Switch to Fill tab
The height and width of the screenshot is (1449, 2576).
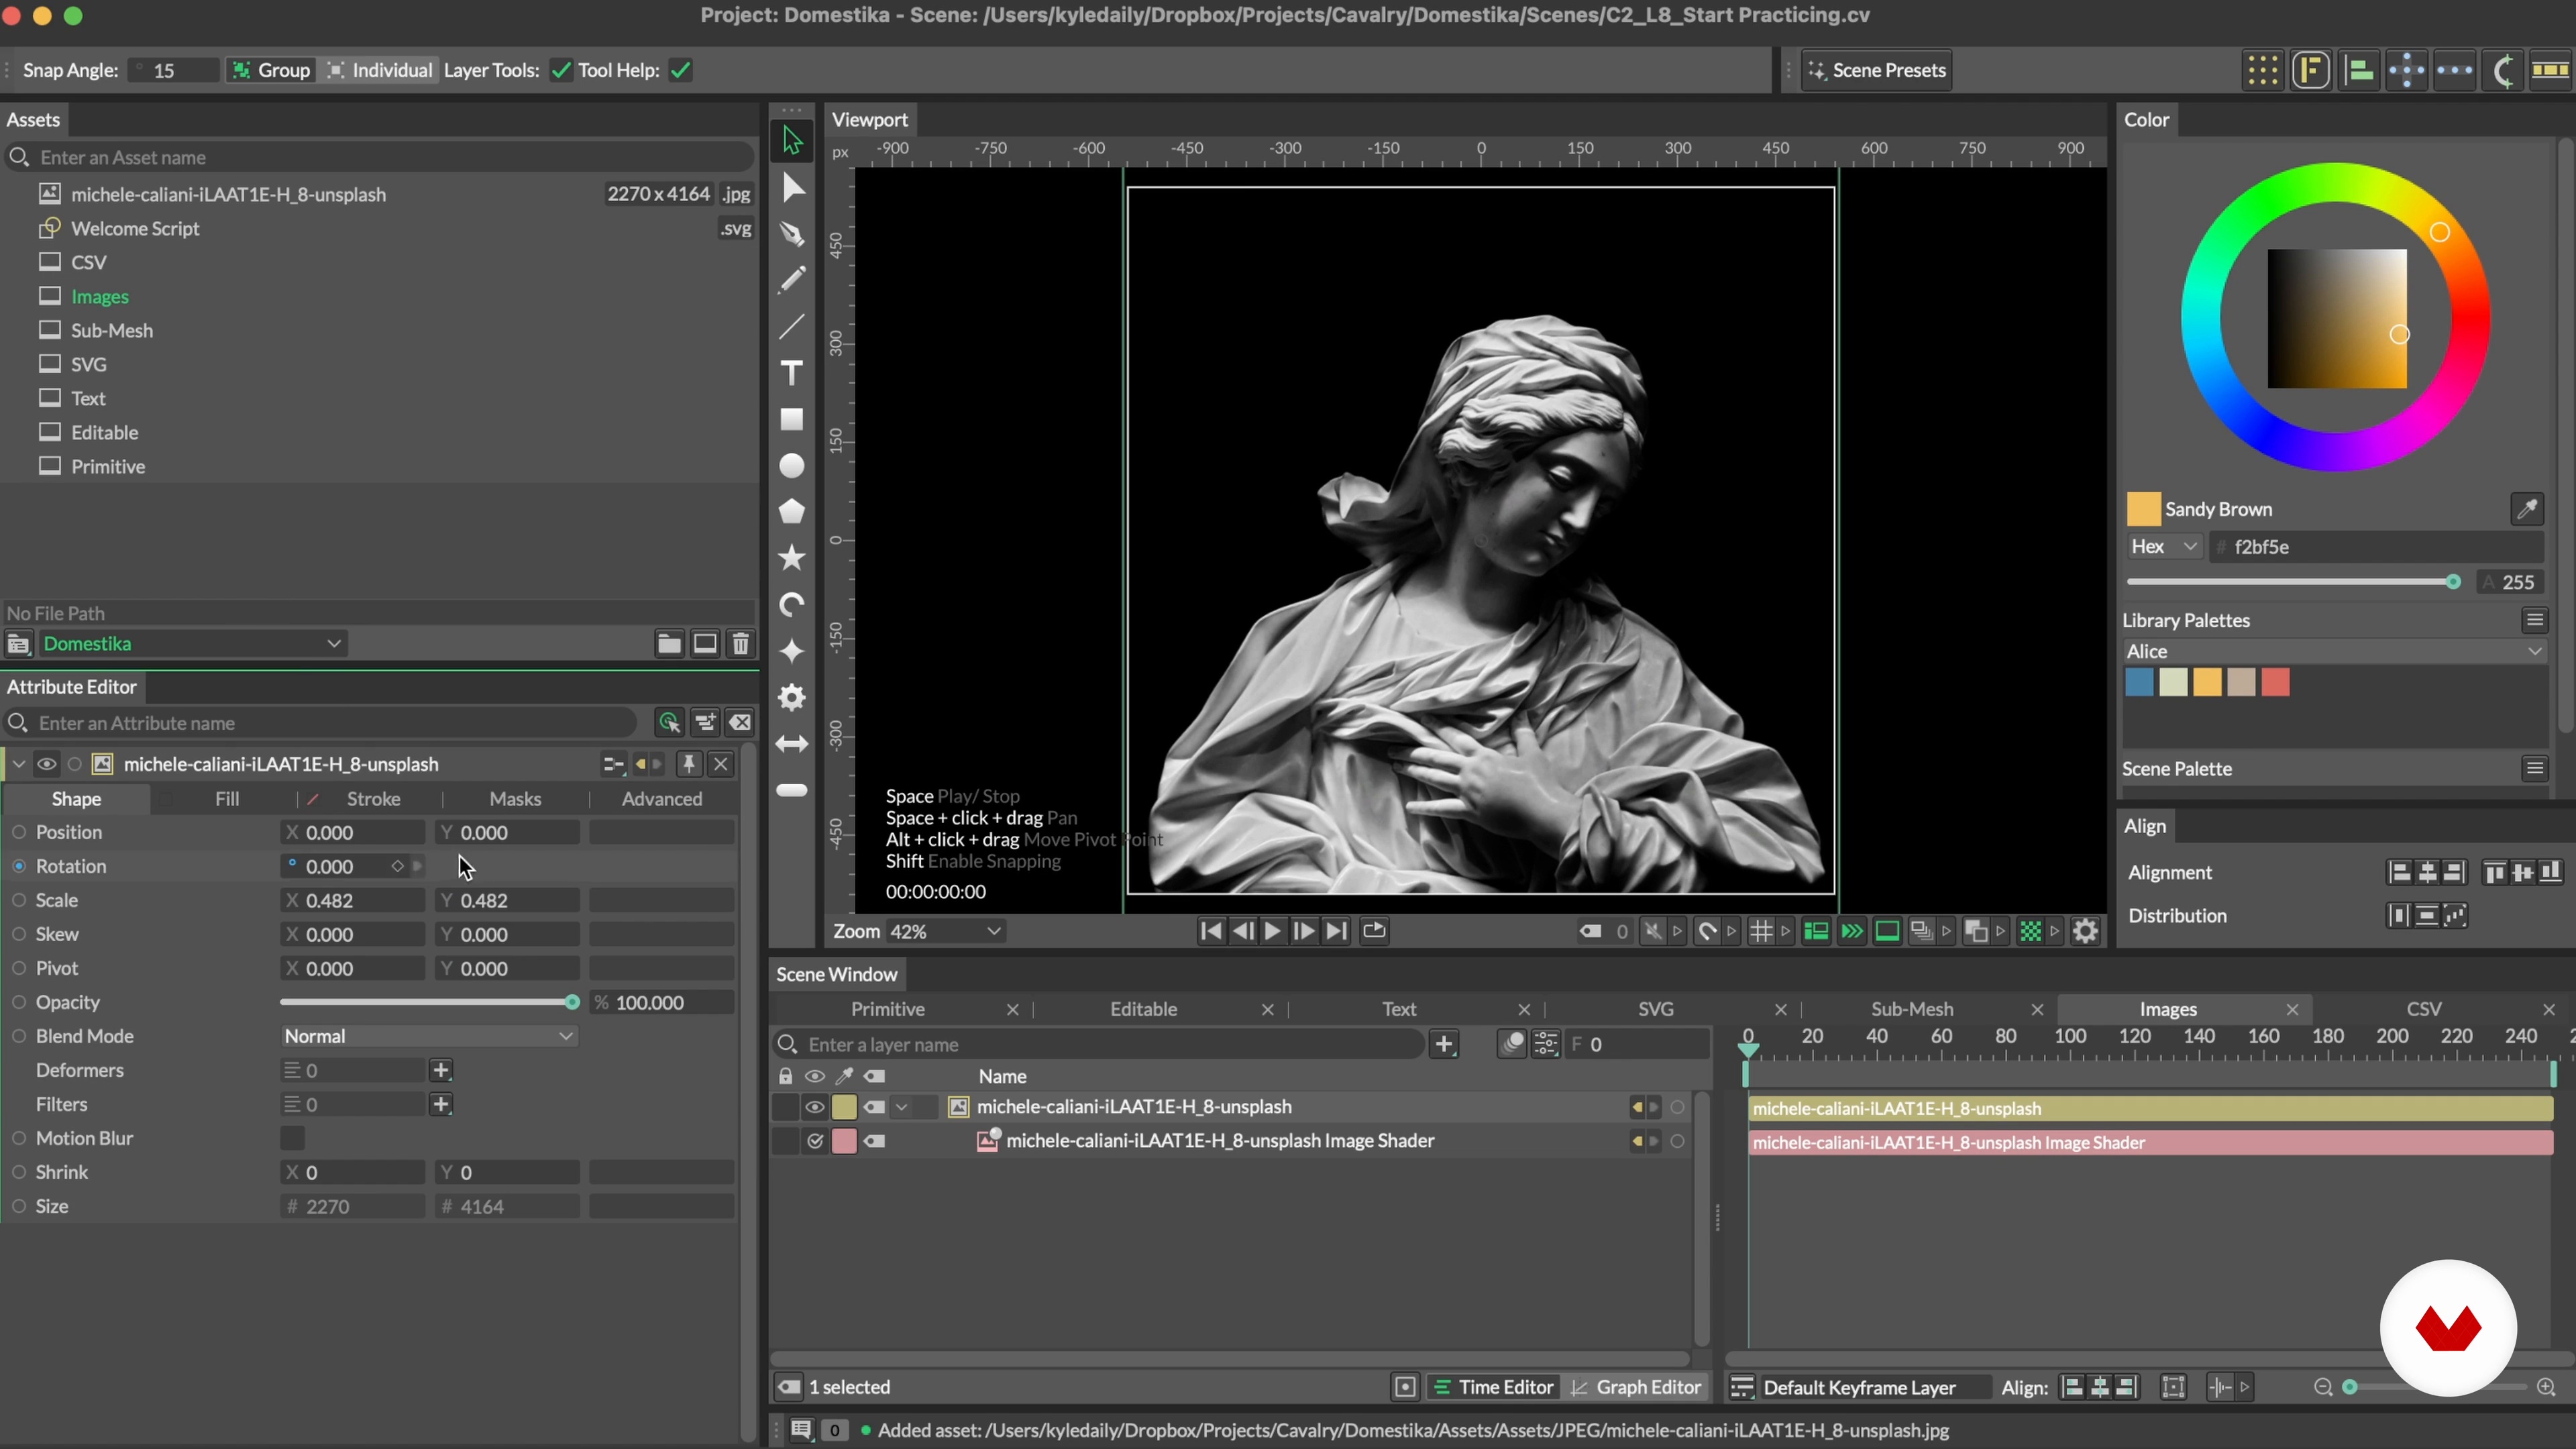click(x=227, y=799)
